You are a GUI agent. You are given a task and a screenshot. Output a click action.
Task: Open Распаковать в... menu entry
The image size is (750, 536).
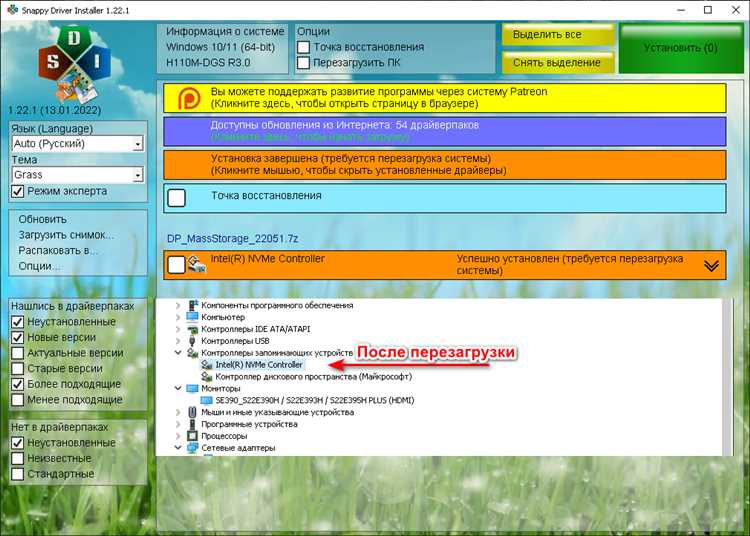click(58, 251)
